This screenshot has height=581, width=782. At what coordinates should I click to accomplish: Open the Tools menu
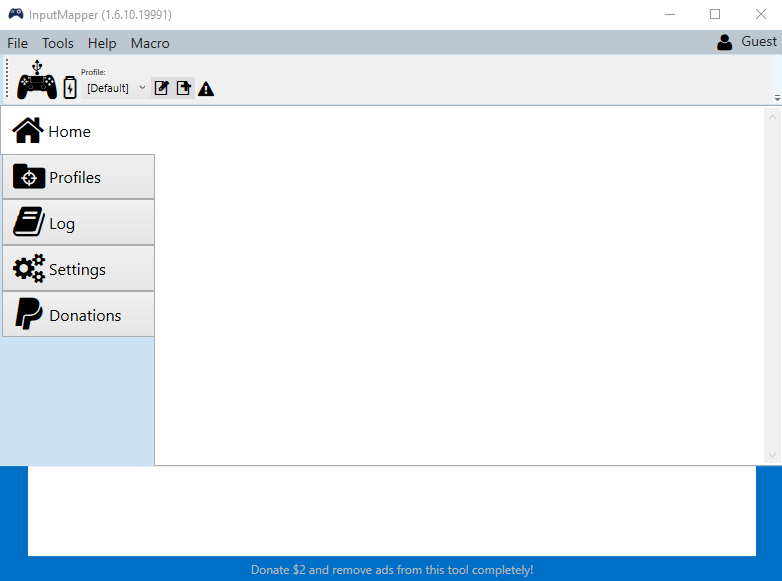[57, 43]
